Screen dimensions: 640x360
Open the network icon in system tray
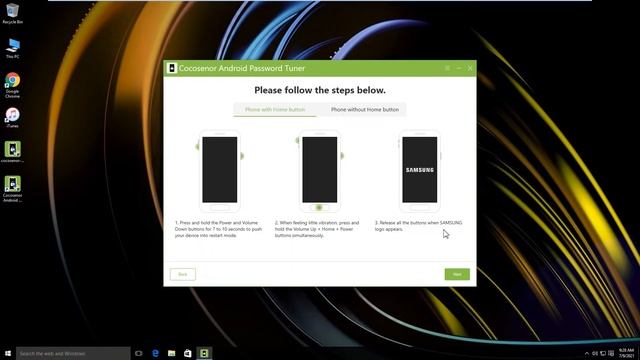pyautogui.click(x=603, y=353)
